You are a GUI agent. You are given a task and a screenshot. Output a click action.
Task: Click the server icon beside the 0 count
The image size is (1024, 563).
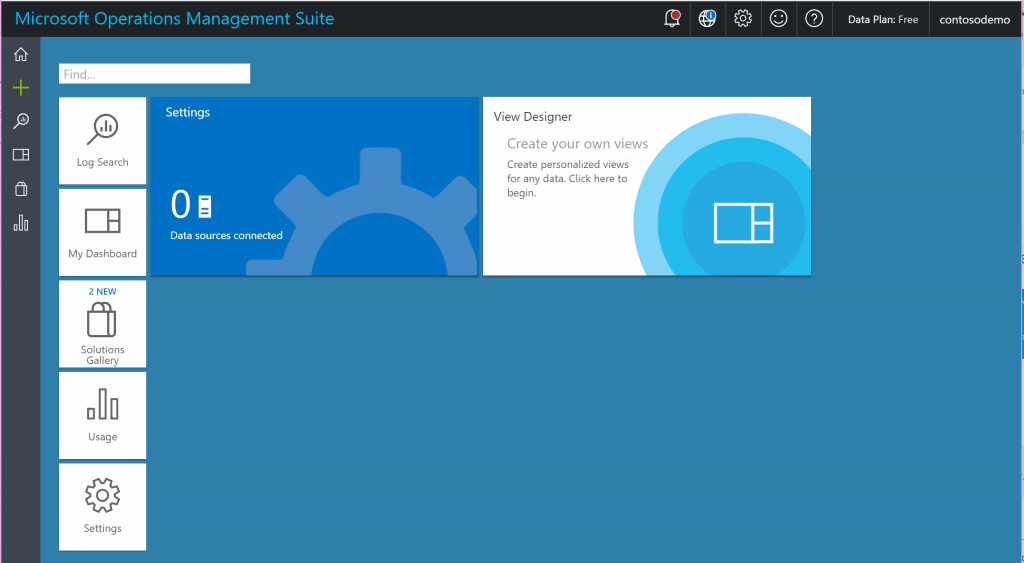[x=204, y=206]
